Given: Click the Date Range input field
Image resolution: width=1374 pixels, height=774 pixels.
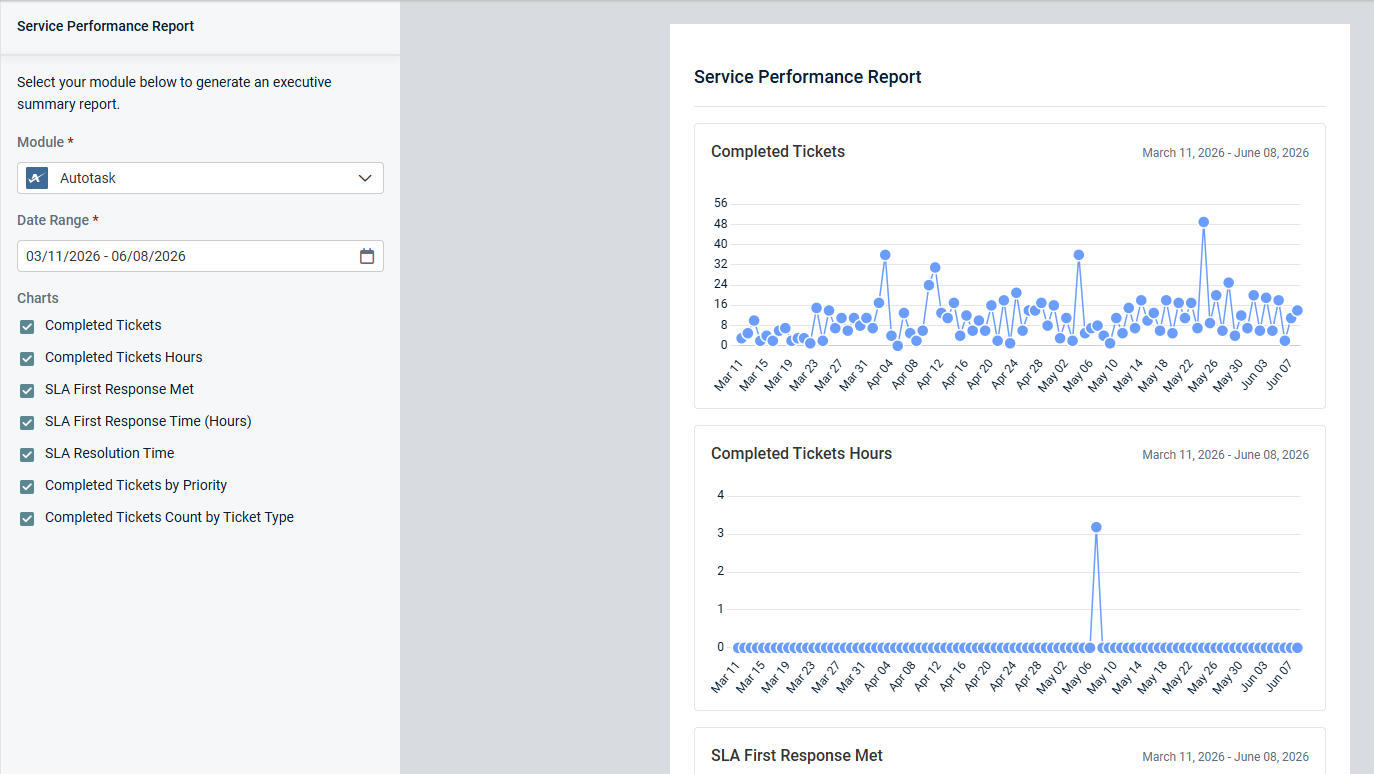Looking at the screenshot, I should [x=200, y=256].
